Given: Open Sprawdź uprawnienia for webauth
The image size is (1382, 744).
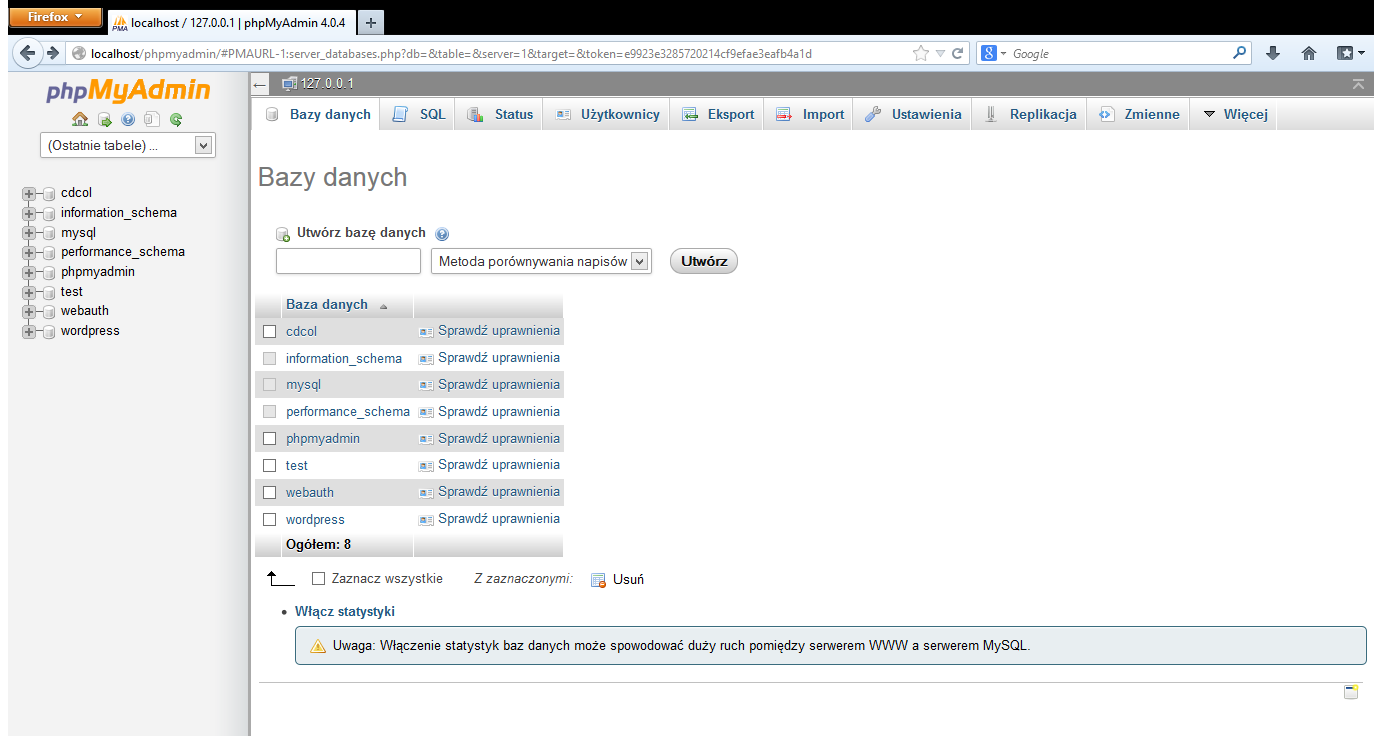Looking at the screenshot, I should coord(499,492).
